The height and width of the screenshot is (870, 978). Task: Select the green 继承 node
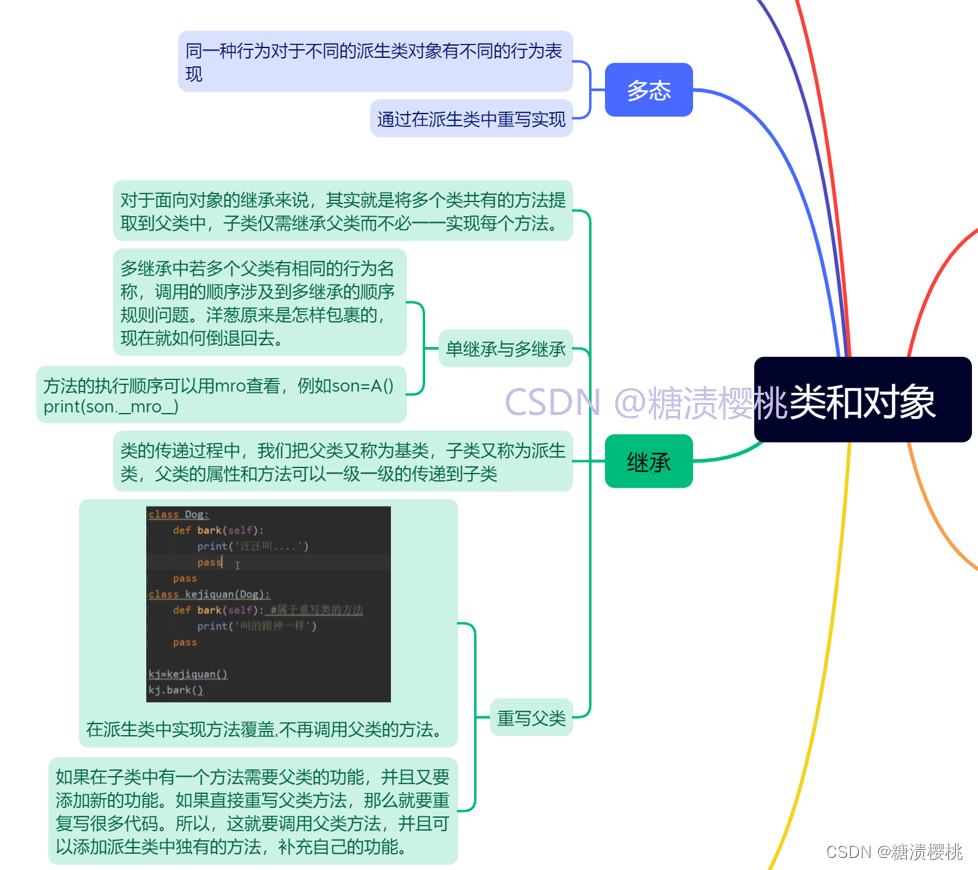pos(648,461)
